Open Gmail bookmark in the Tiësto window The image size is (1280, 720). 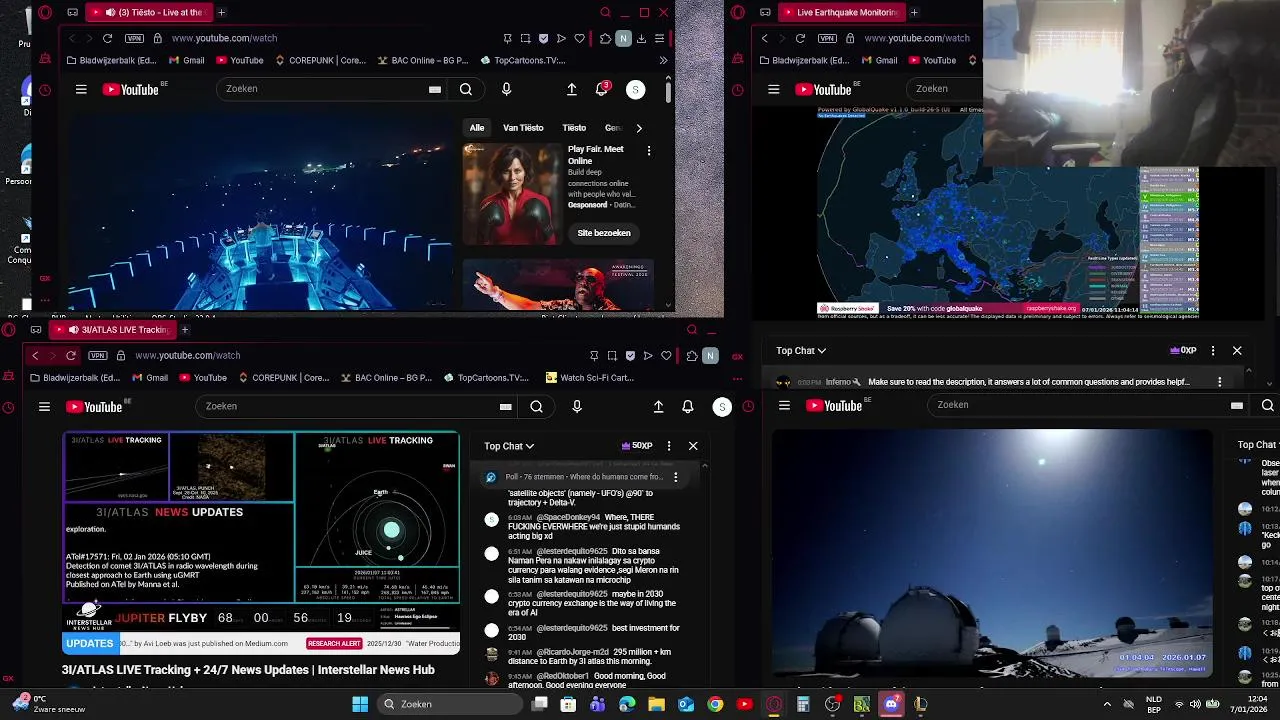click(x=185, y=60)
